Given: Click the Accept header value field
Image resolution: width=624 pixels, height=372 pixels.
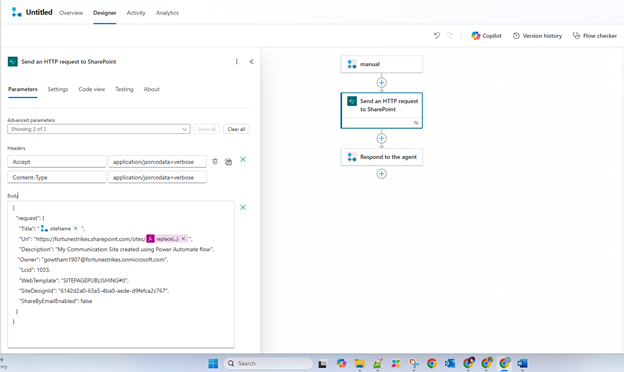Looking at the screenshot, I should click(157, 162).
